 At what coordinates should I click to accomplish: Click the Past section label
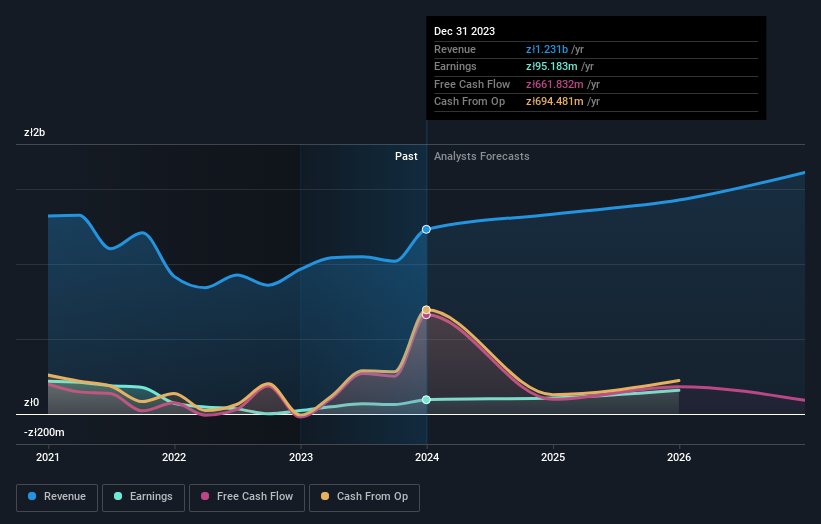coord(406,156)
